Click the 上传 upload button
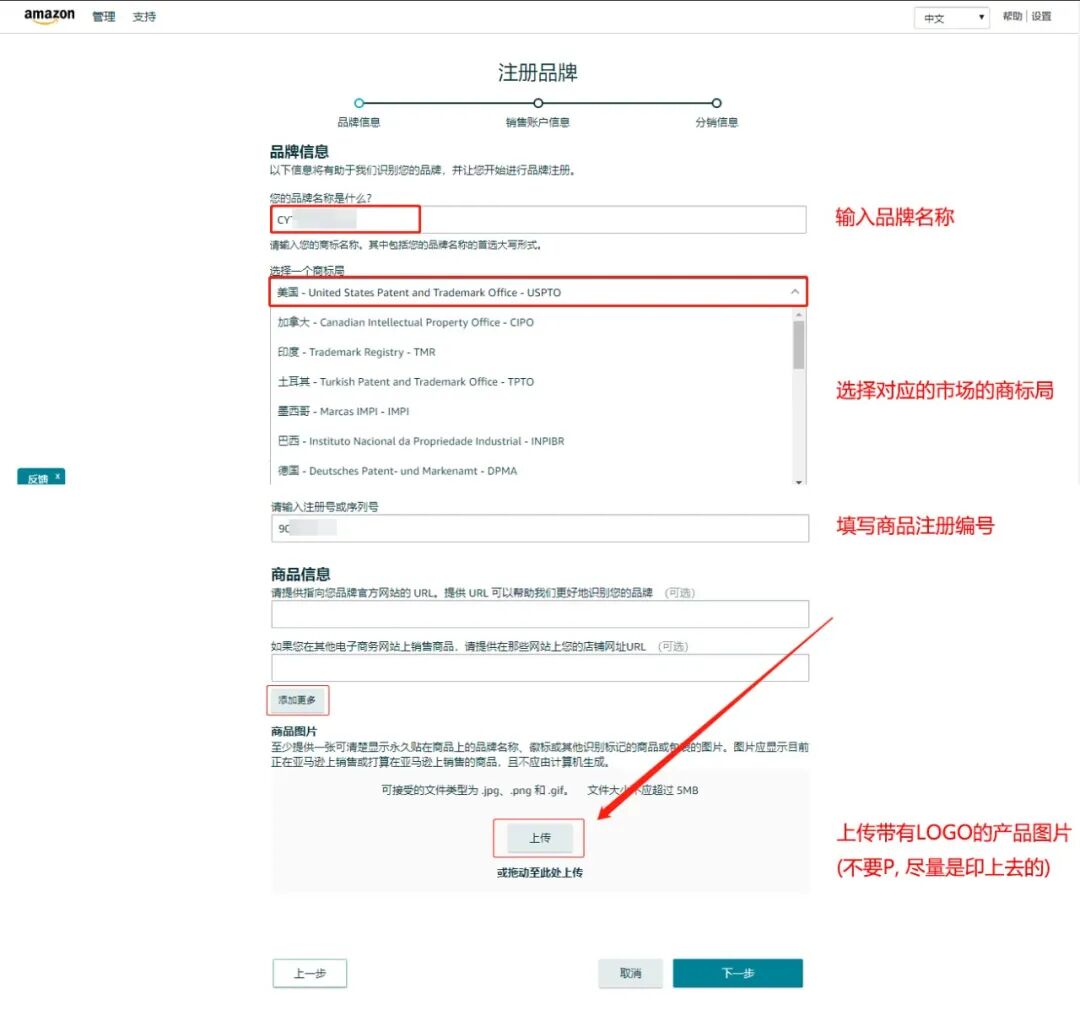Image resolution: width=1080 pixels, height=1026 pixels. pos(540,838)
